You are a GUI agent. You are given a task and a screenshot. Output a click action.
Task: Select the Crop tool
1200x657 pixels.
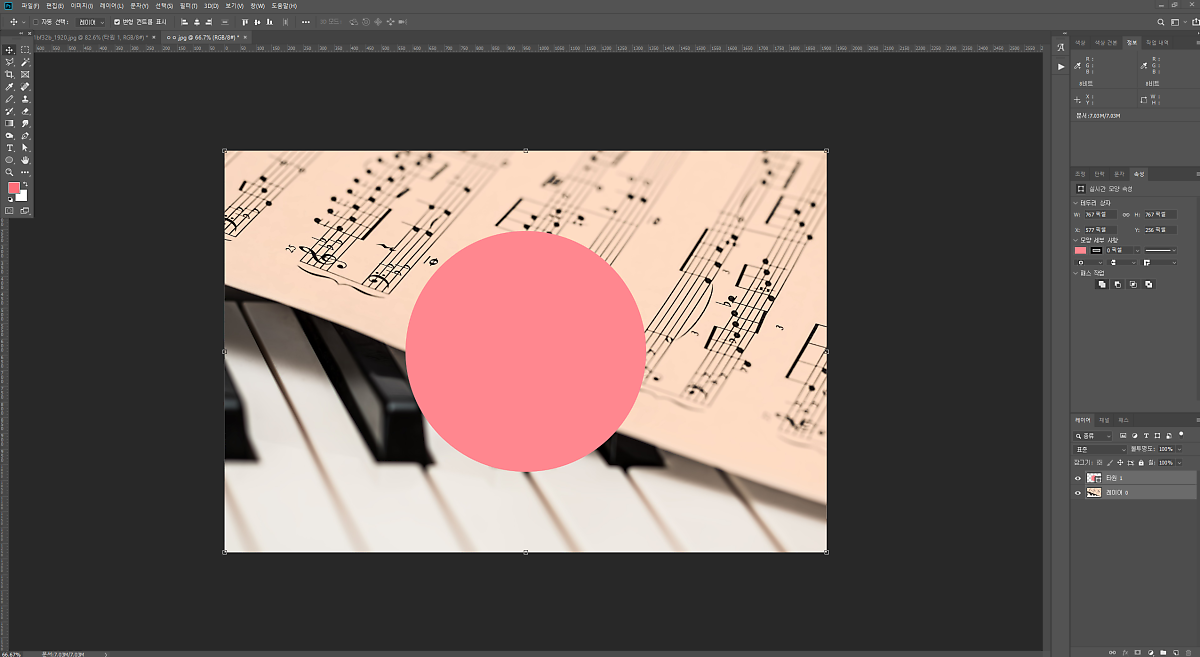click(x=10, y=74)
